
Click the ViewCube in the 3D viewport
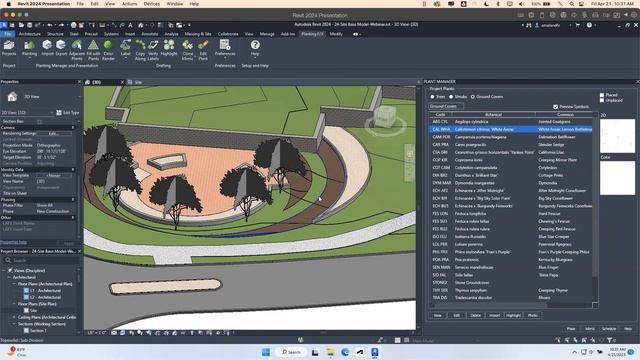[385, 116]
